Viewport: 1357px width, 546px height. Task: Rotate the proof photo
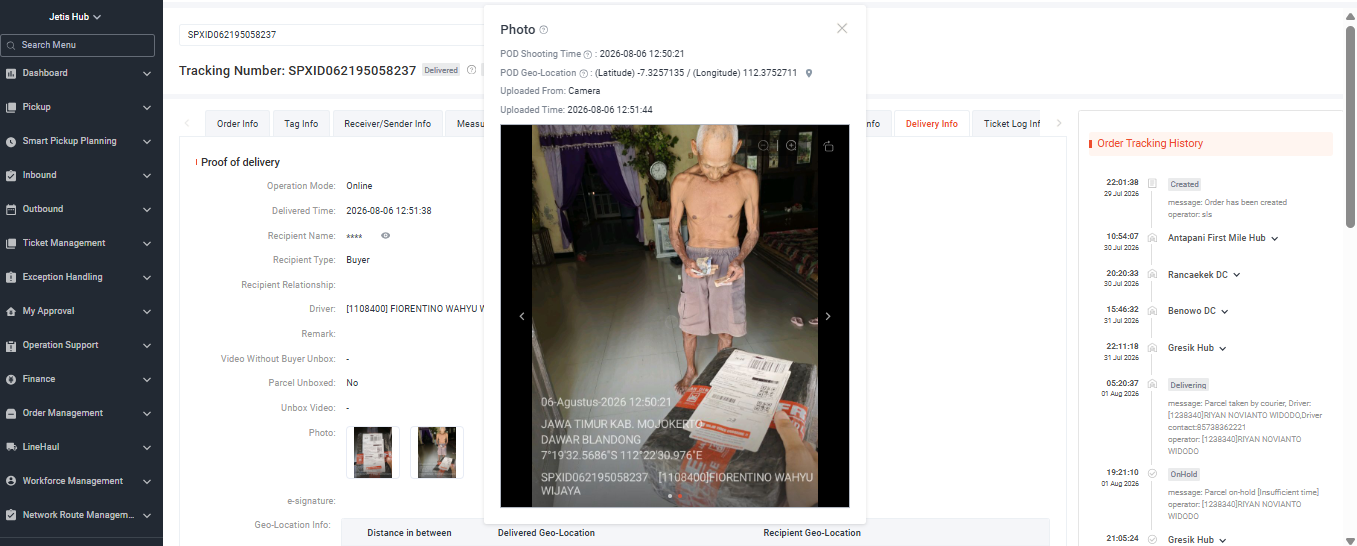tap(828, 146)
